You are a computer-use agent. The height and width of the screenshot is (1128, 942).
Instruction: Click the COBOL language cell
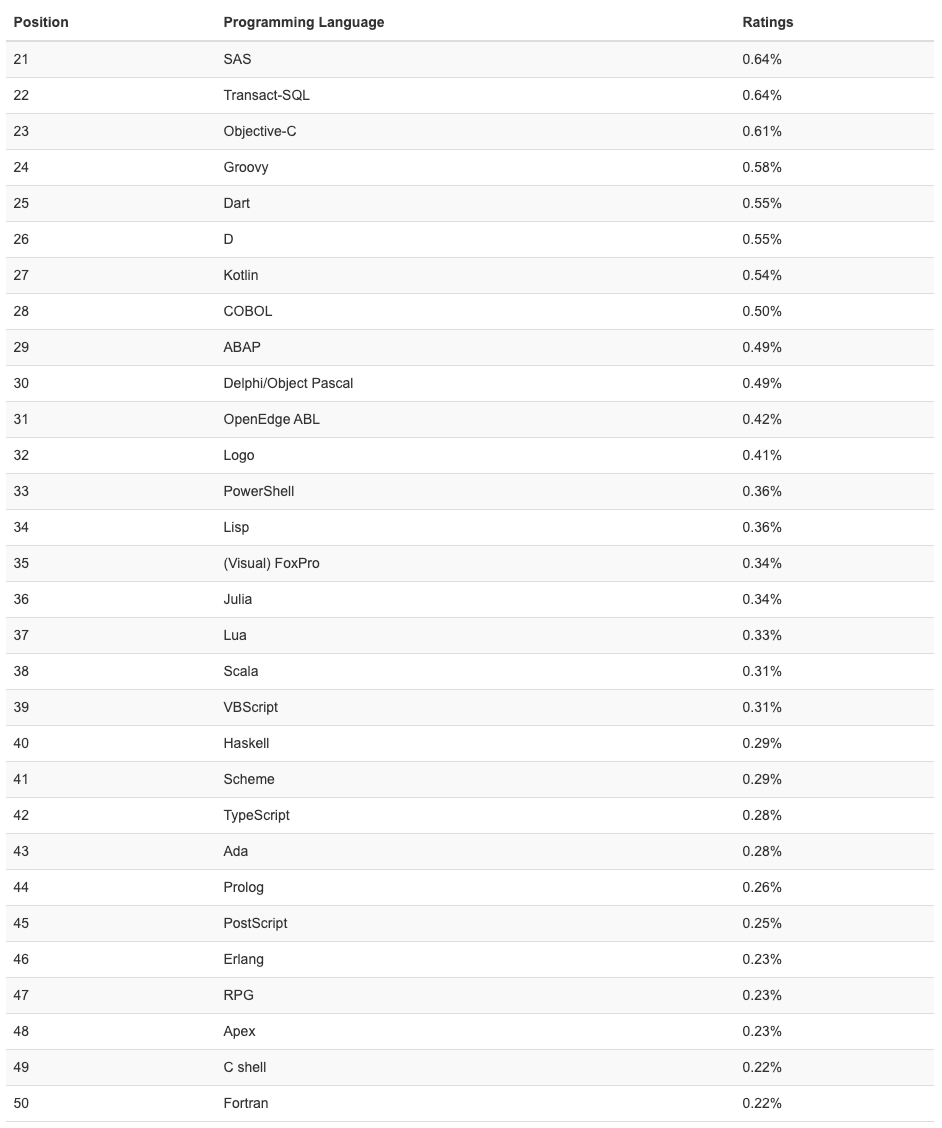coord(247,311)
